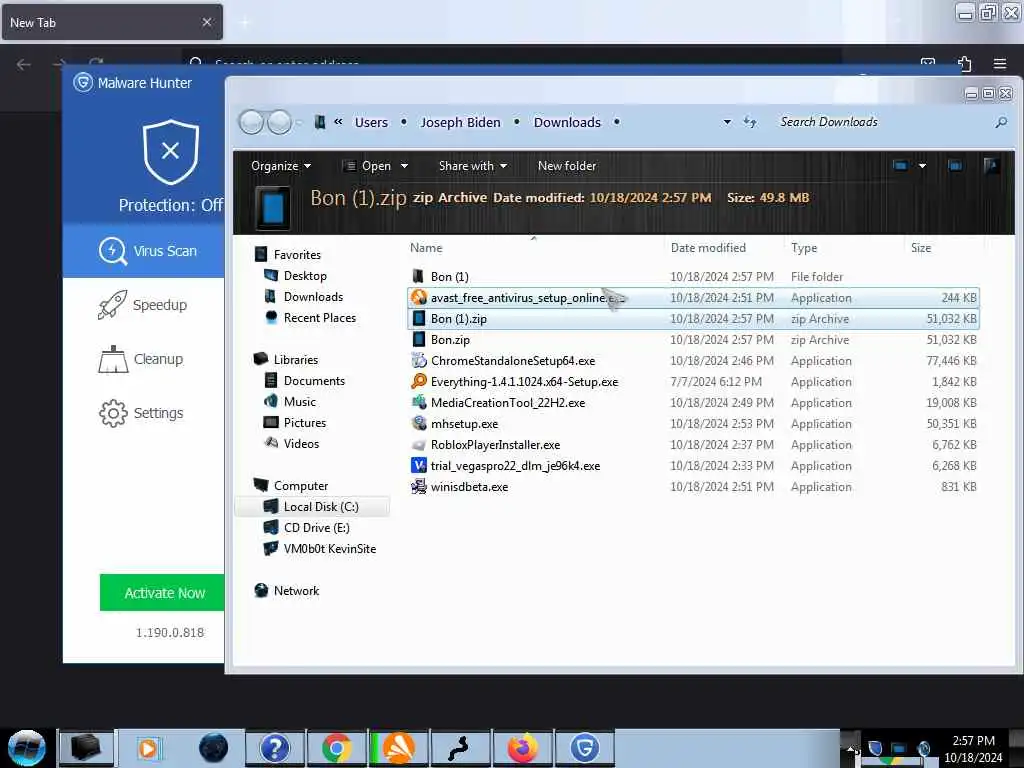This screenshot has height=768, width=1024.
Task: Select RobloxPlayerInstaller.exe file
Action: 693,445
